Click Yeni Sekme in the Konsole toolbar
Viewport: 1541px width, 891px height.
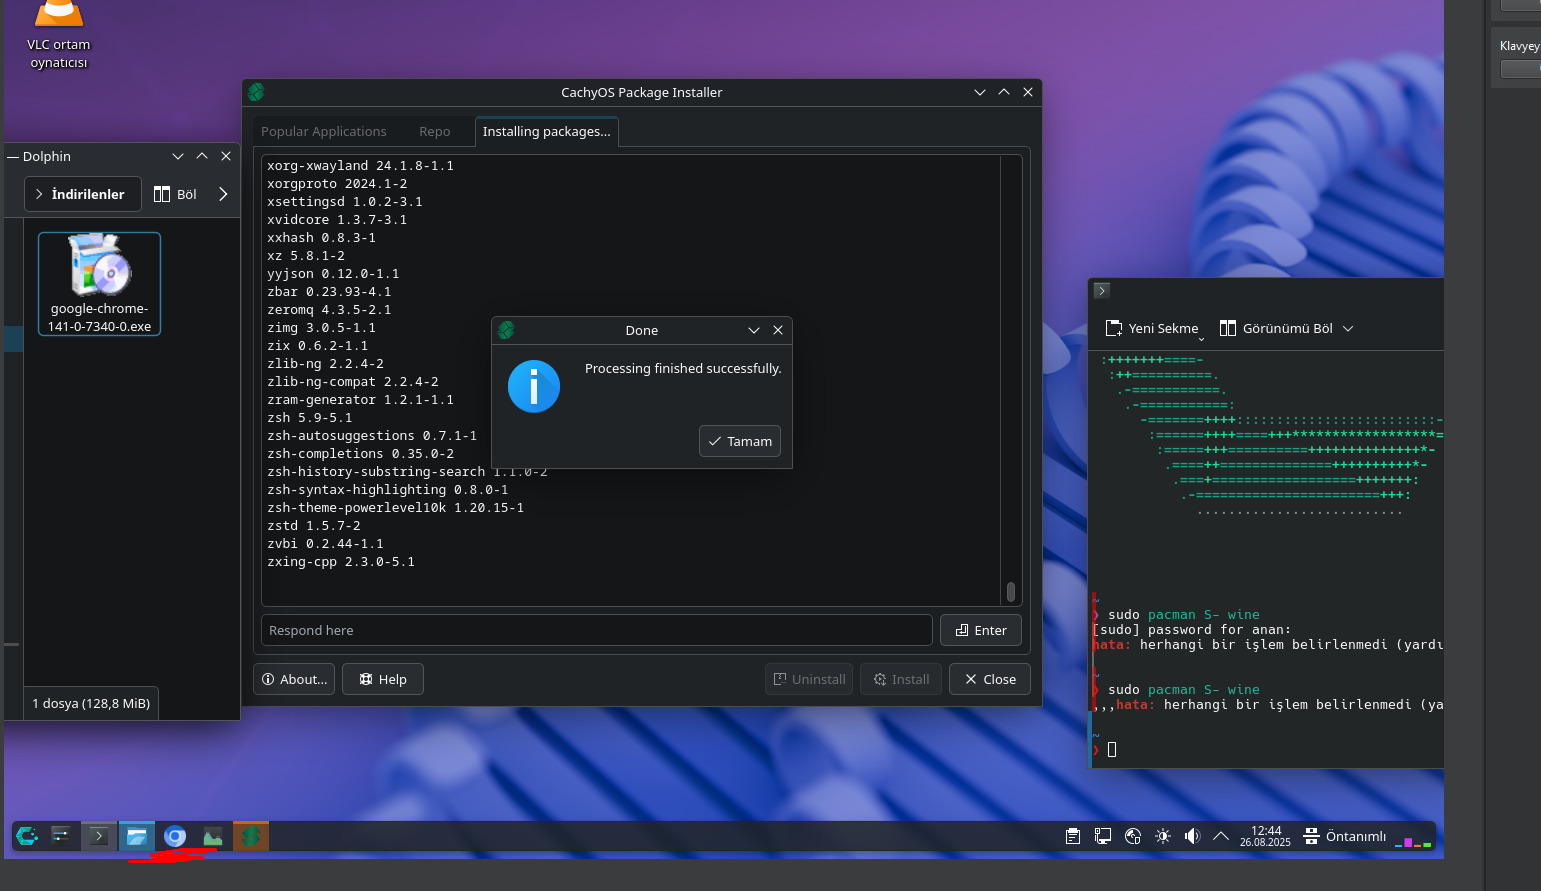[1151, 328]
